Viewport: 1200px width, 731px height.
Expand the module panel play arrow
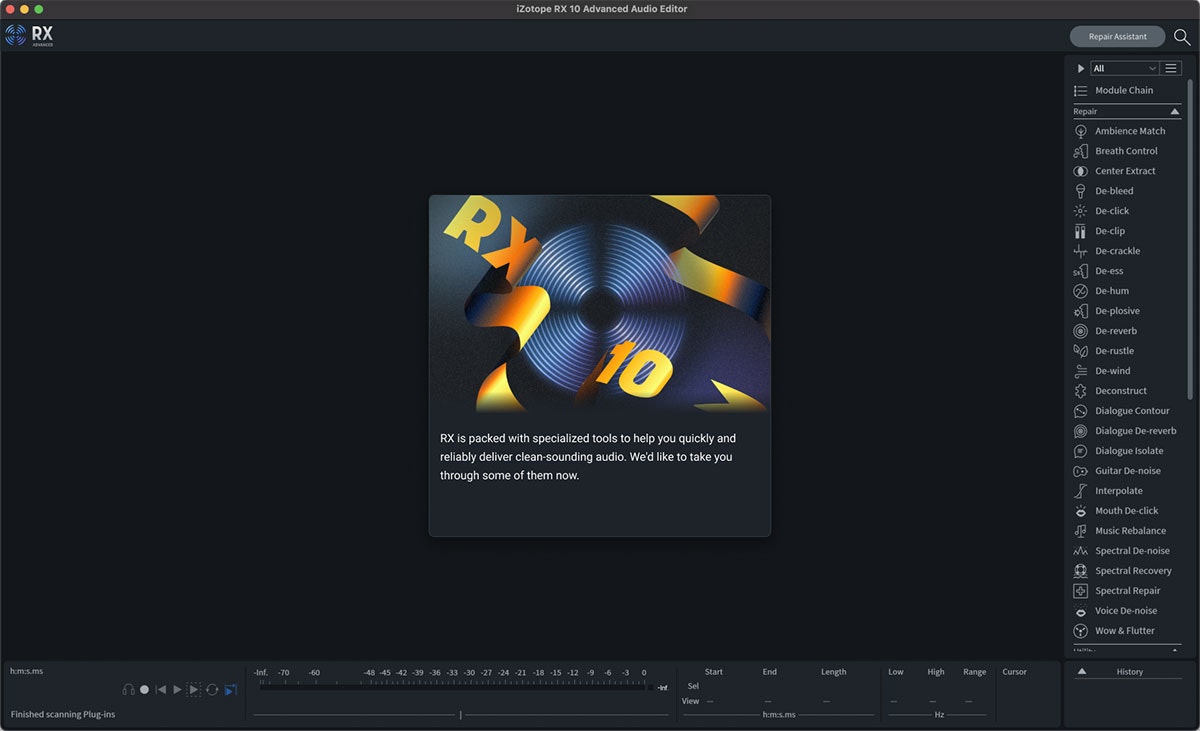1080,68
